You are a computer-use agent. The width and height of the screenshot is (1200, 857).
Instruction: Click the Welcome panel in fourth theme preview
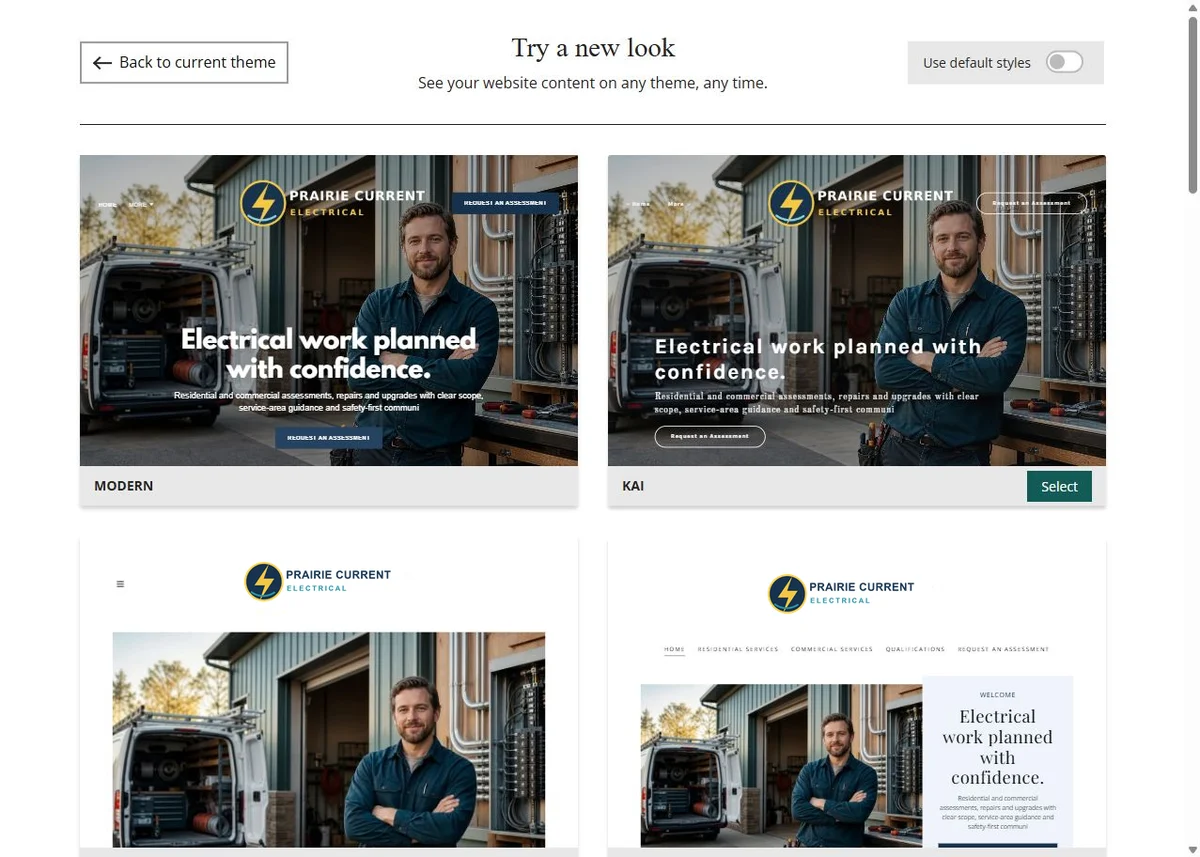(997, 762)
